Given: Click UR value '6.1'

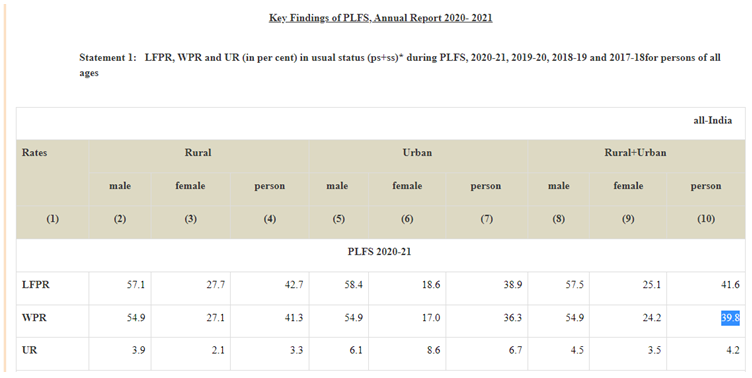Looking at the screenshot, I should [356, 350].
